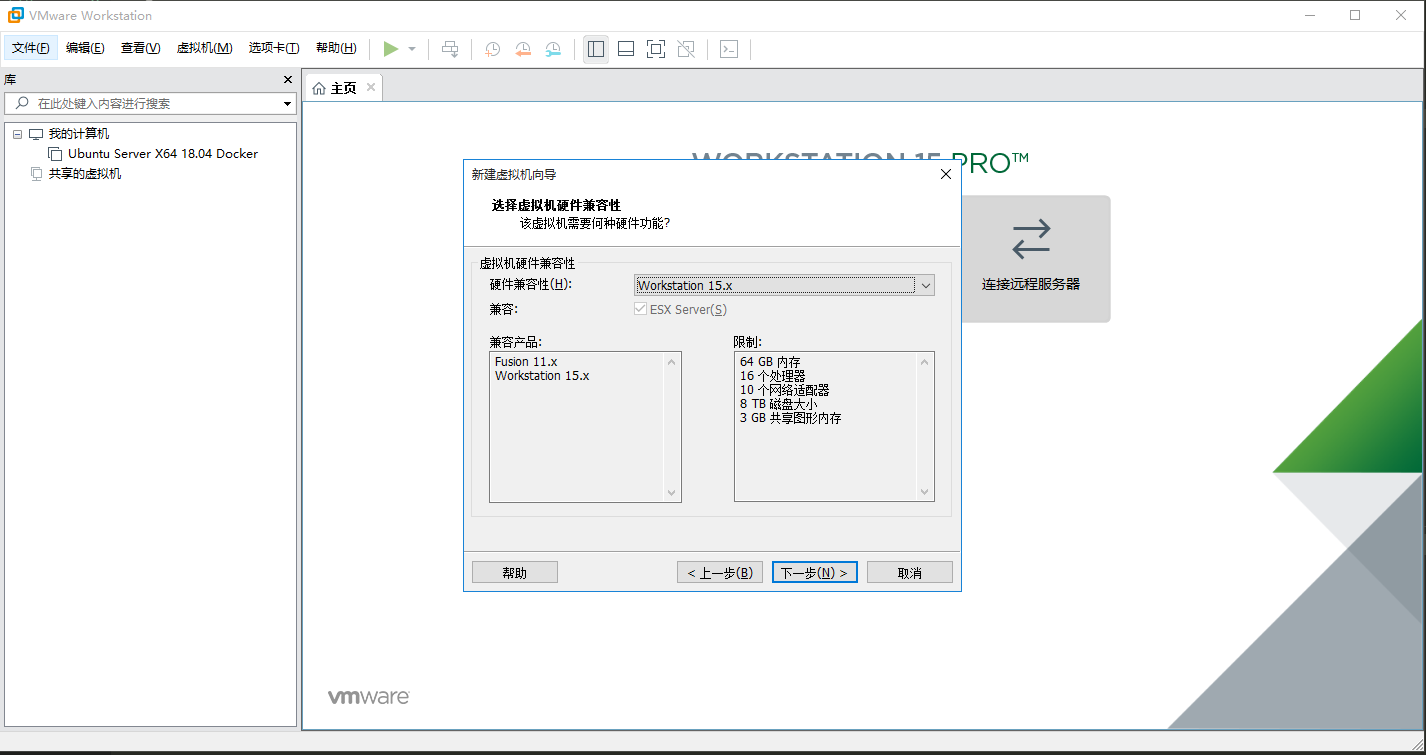Click the vmware logo at bottom
Image resolution: width=1426 pixels, height=755 pixels.
coord(368,696)
